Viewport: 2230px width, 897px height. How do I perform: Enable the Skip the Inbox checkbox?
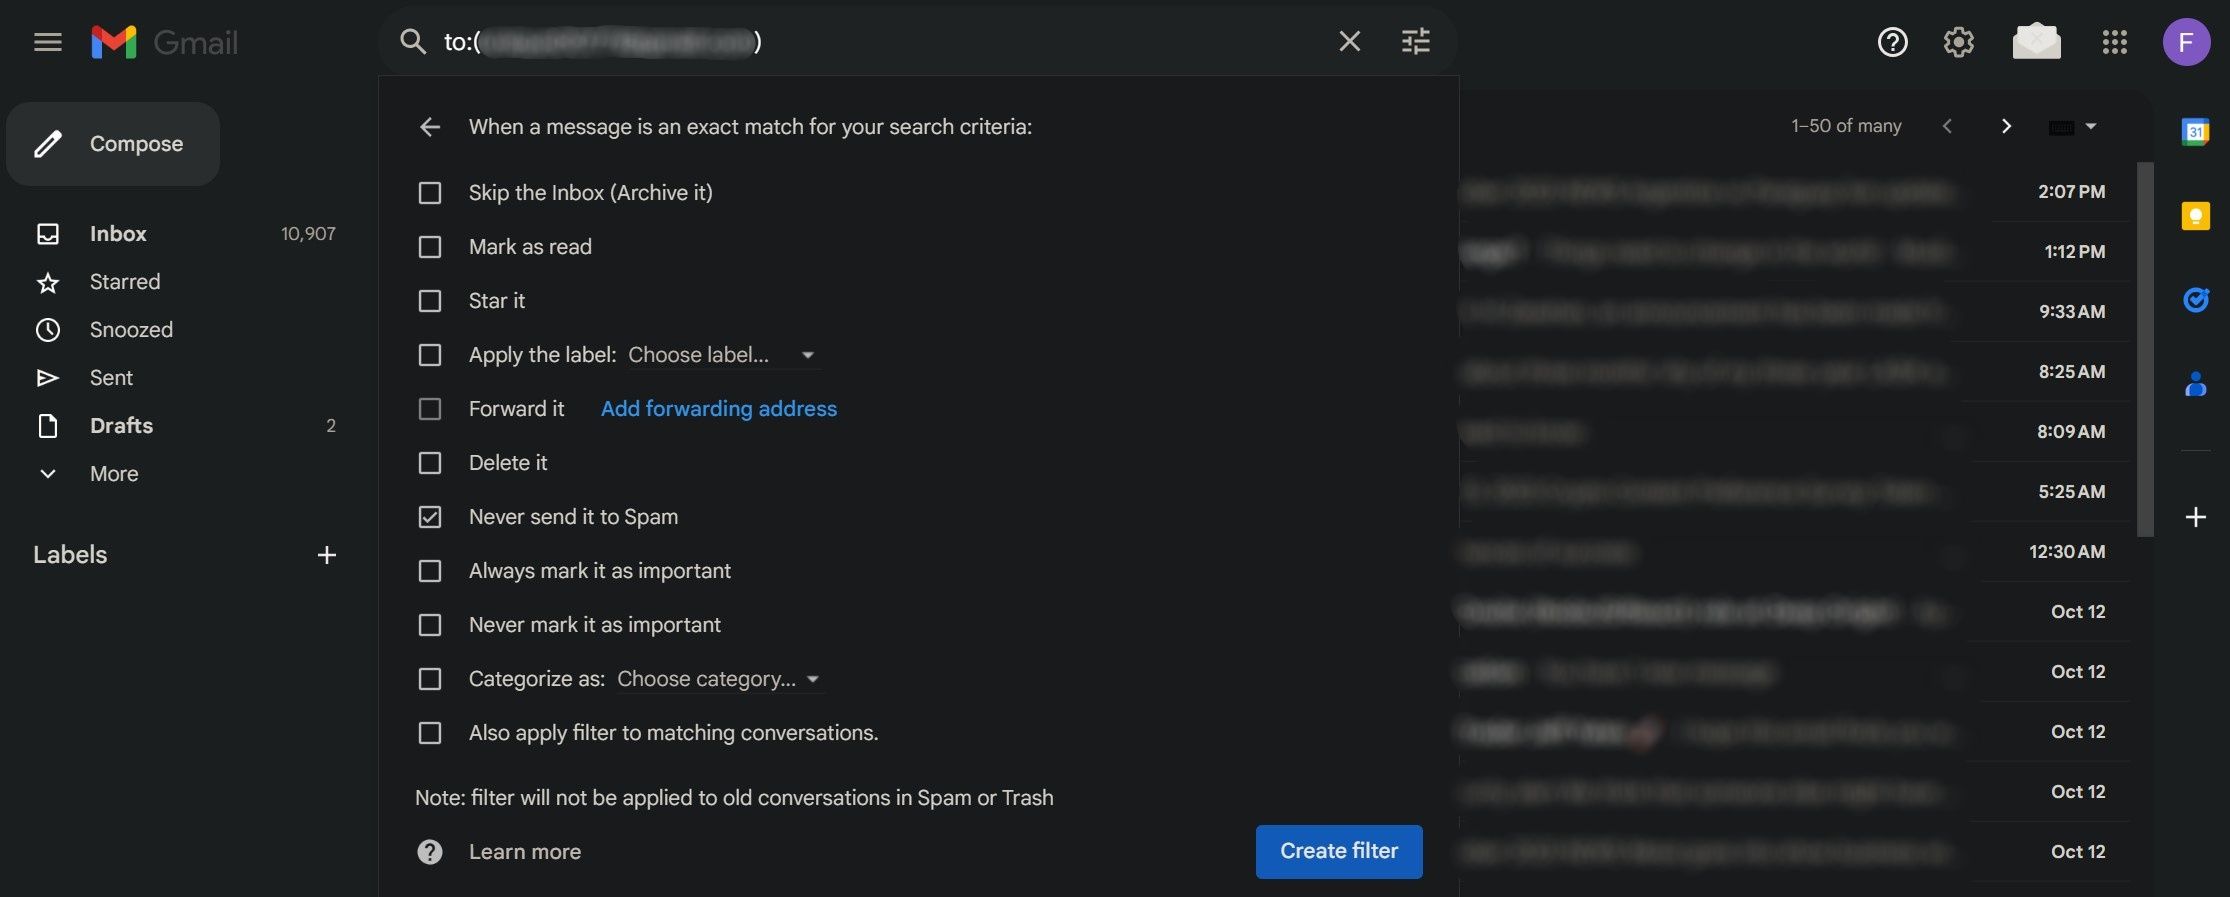[x=430, y=193]
